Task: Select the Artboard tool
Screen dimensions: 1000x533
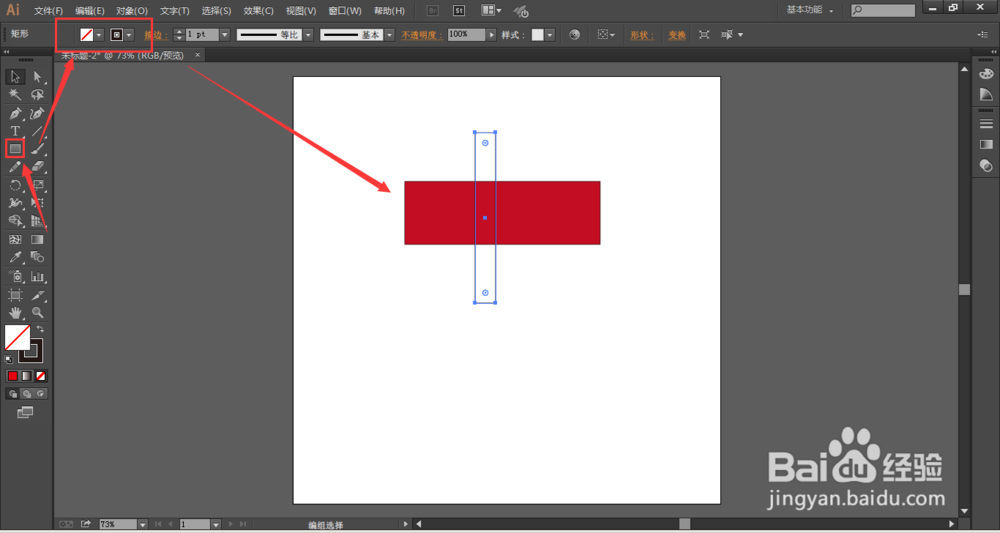Action: 15,295
